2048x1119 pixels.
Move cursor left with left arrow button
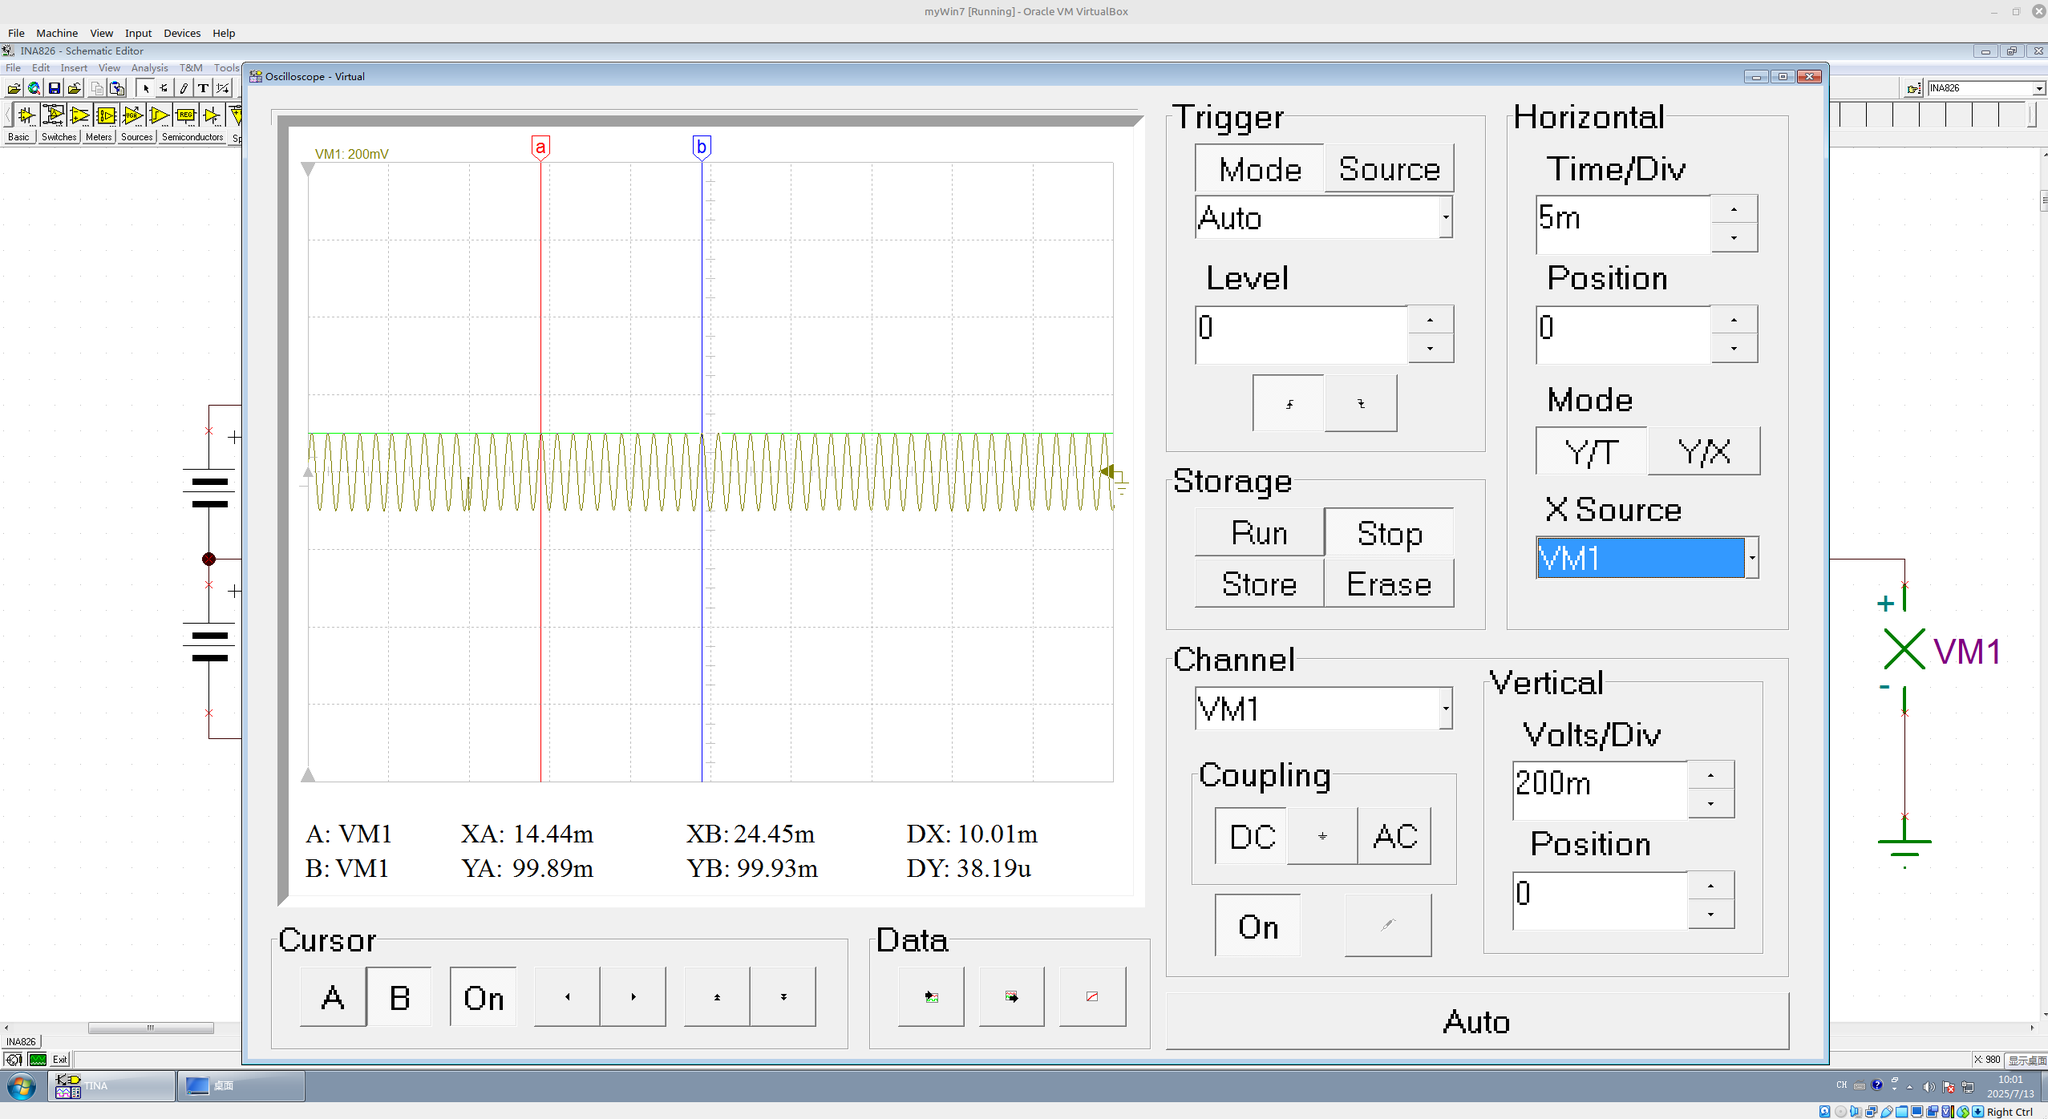(567, 997)
